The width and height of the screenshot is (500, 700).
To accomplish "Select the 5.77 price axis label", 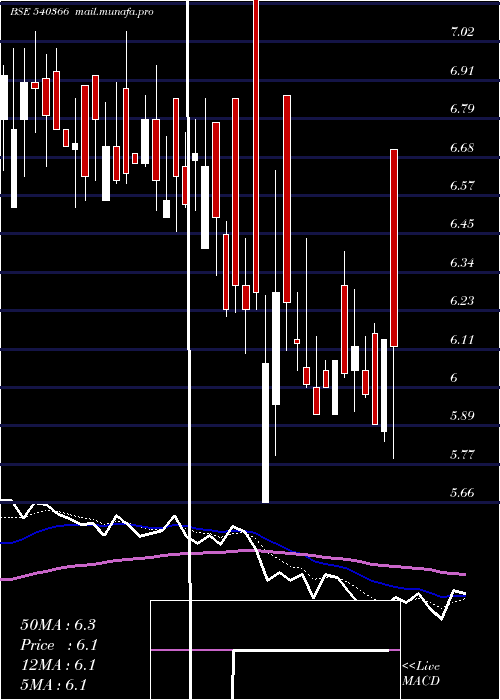I will 462,455.
